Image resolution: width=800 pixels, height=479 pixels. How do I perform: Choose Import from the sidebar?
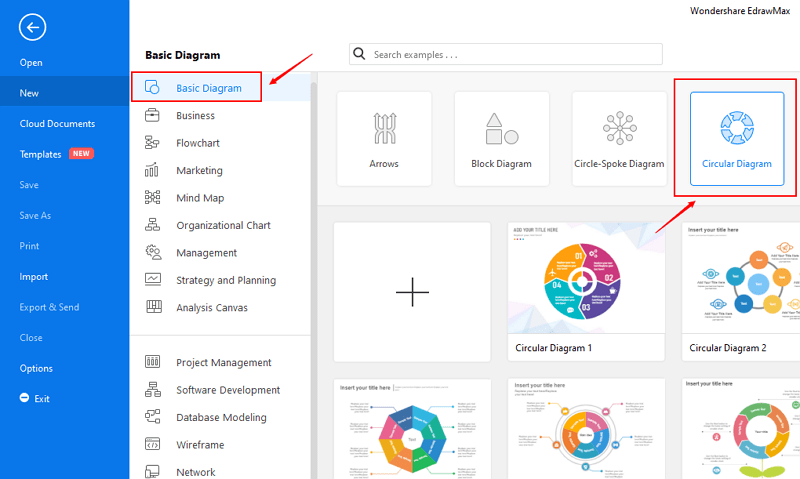[x=34, y=276]
